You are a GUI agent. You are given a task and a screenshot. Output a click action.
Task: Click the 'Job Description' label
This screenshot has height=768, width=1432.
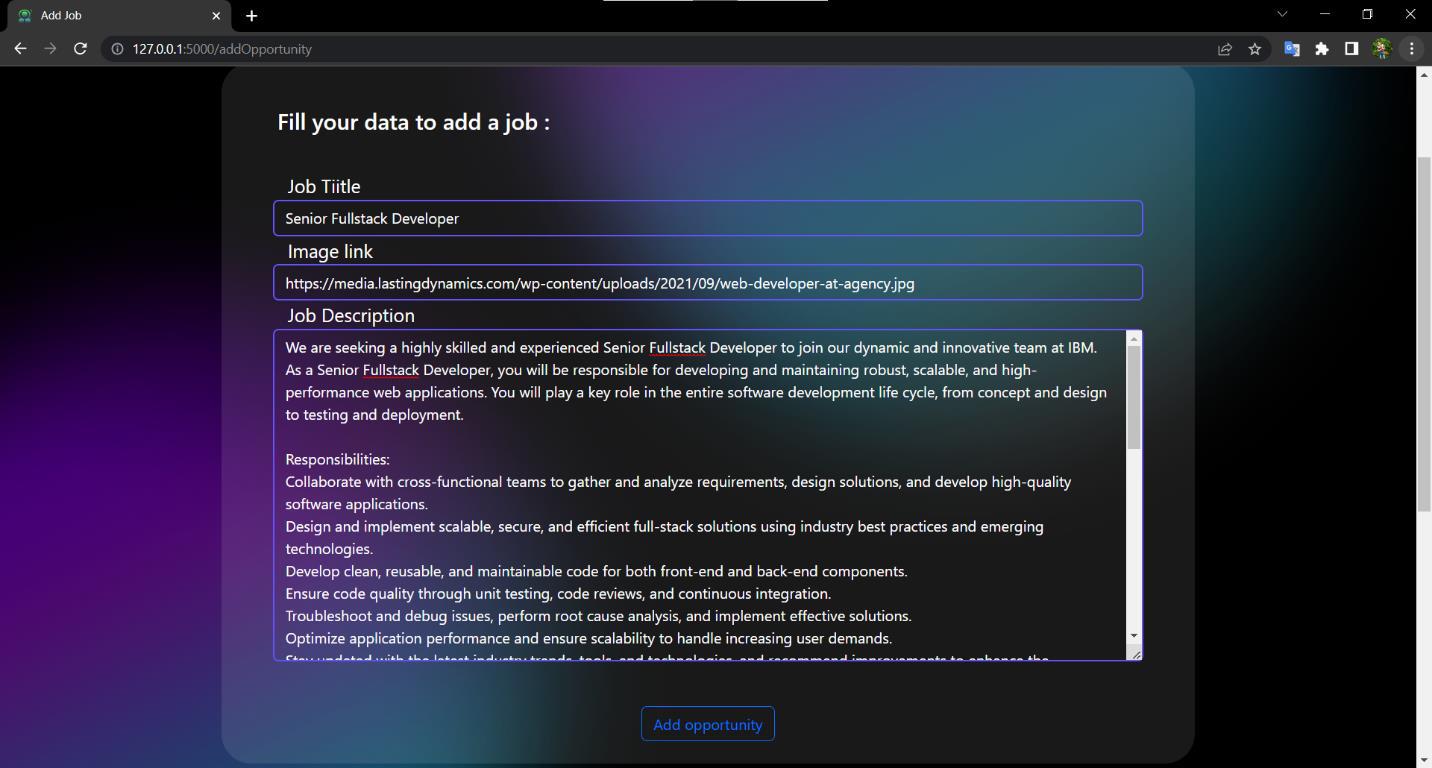tap(351, 315)
